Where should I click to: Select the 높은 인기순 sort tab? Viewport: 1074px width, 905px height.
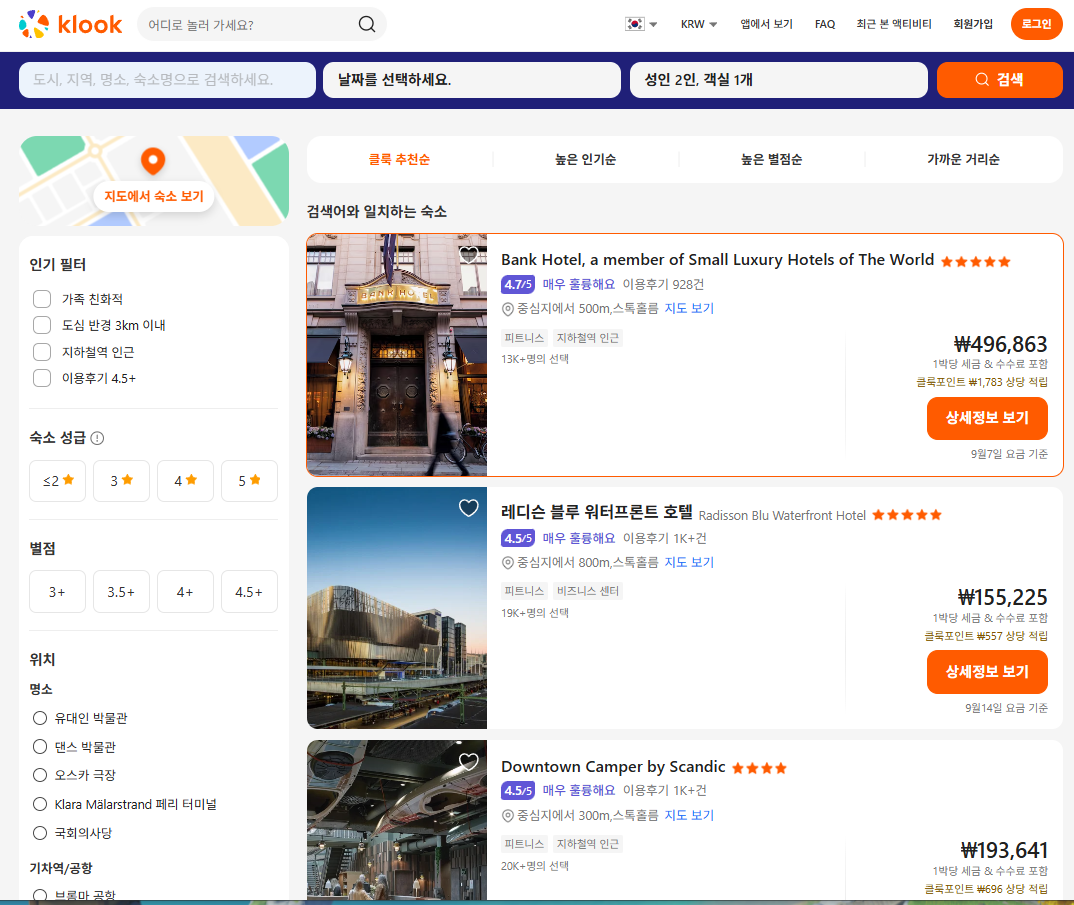click(x=586, y=160)
